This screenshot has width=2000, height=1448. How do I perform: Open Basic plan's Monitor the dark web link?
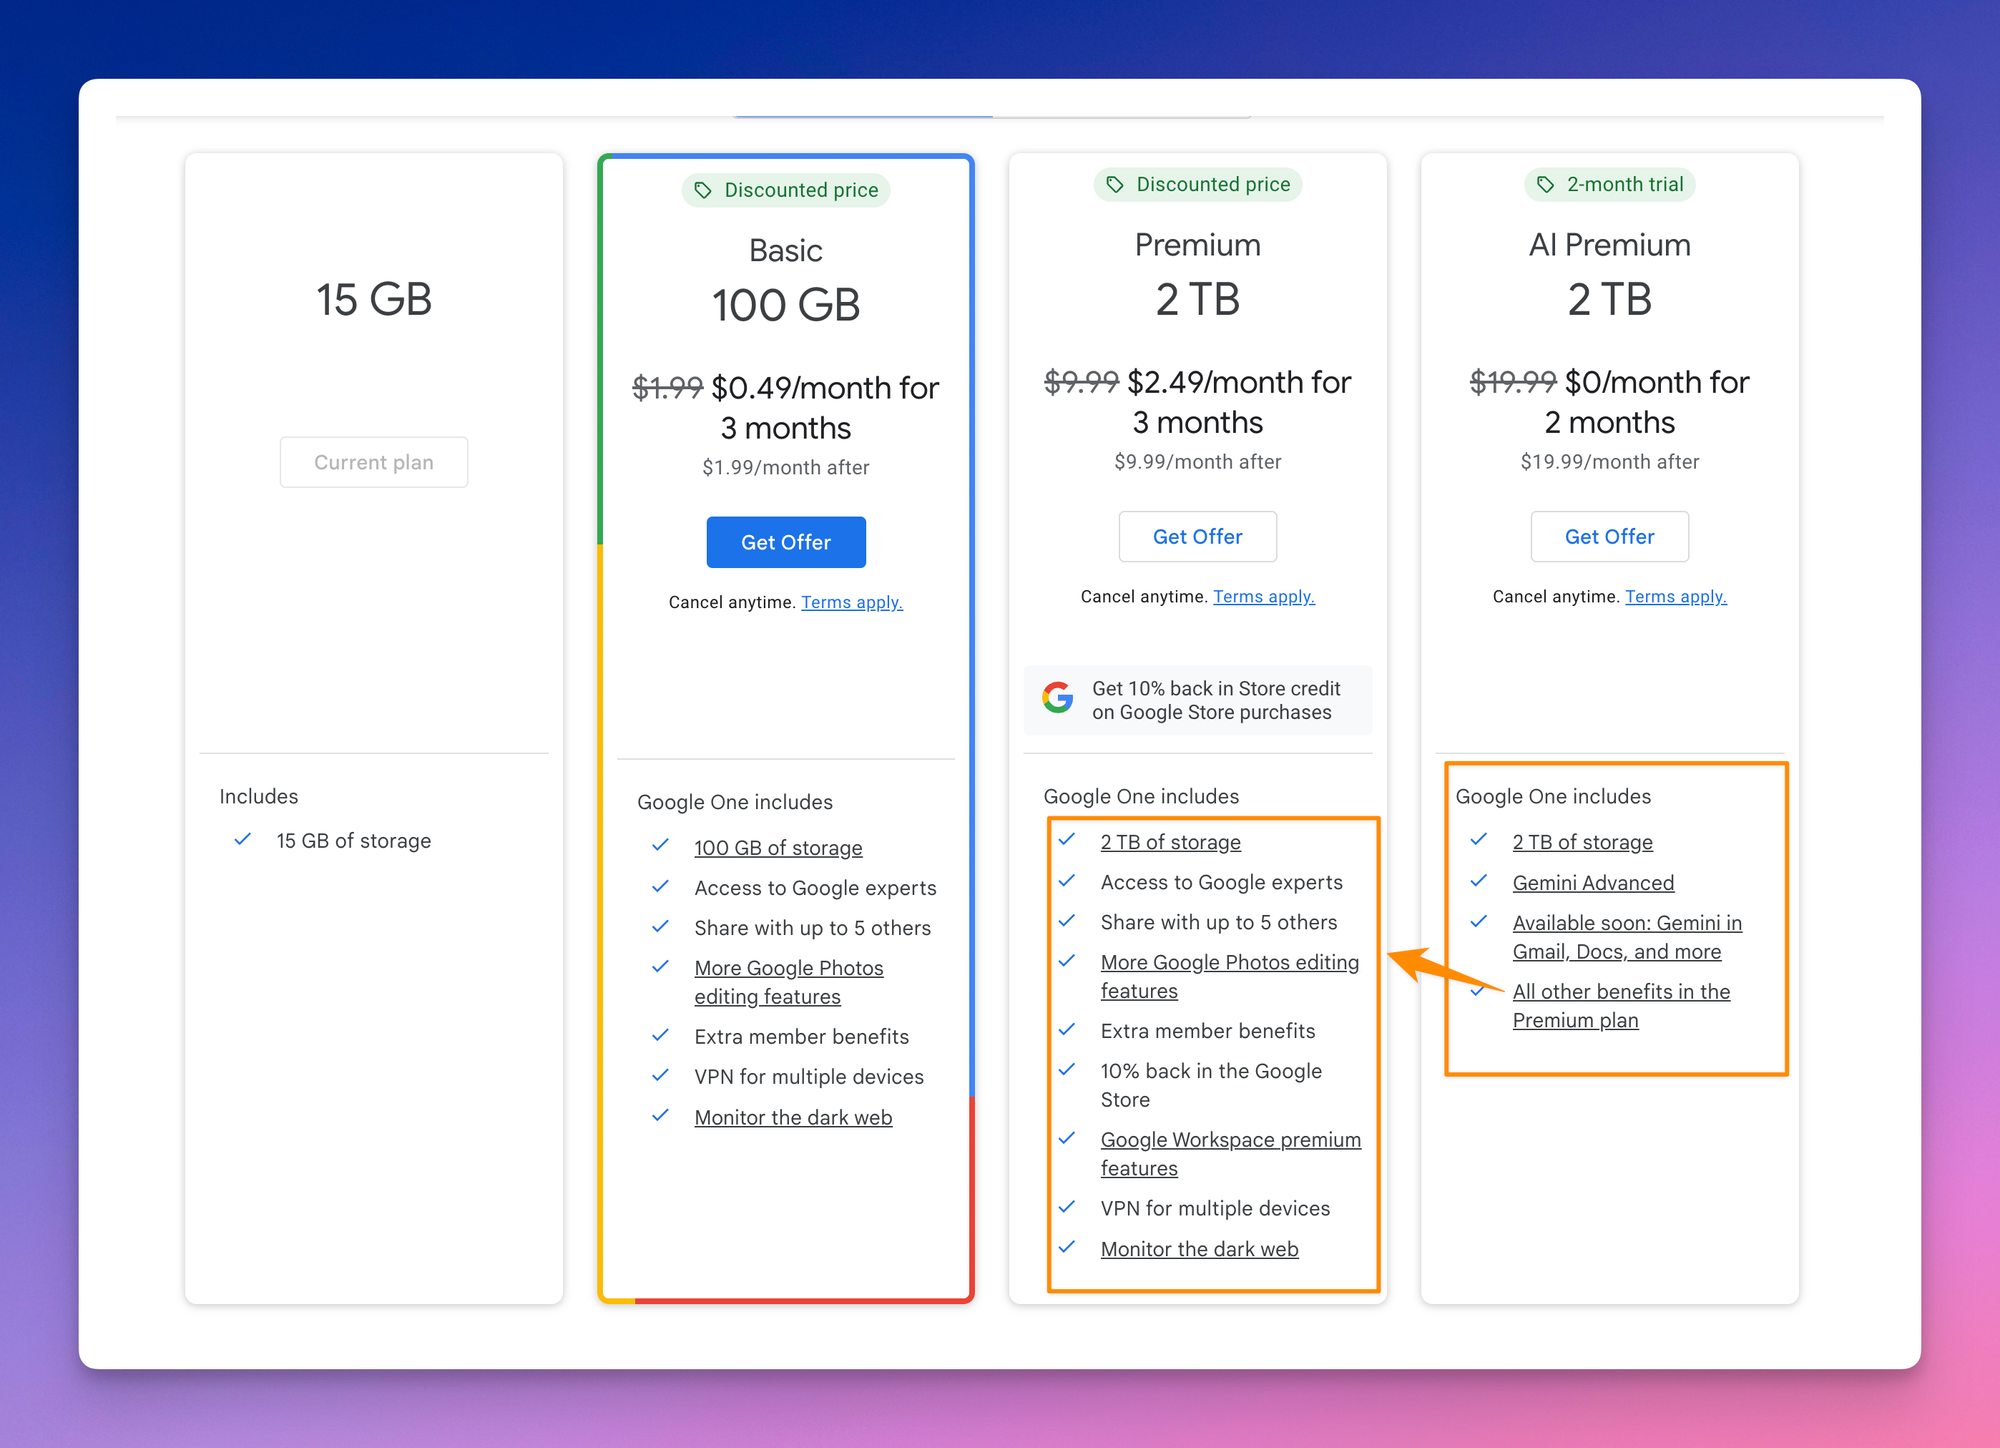(793, 1118)
